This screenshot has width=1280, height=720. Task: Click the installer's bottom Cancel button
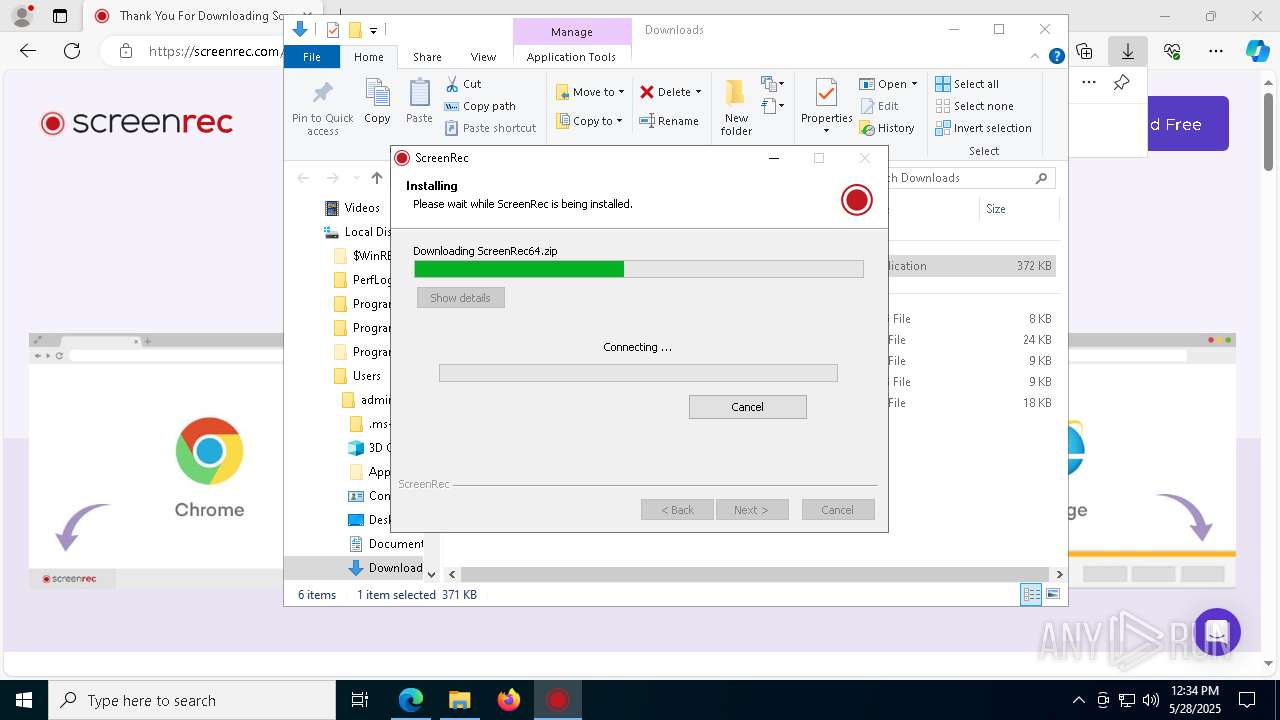(838, 510)
